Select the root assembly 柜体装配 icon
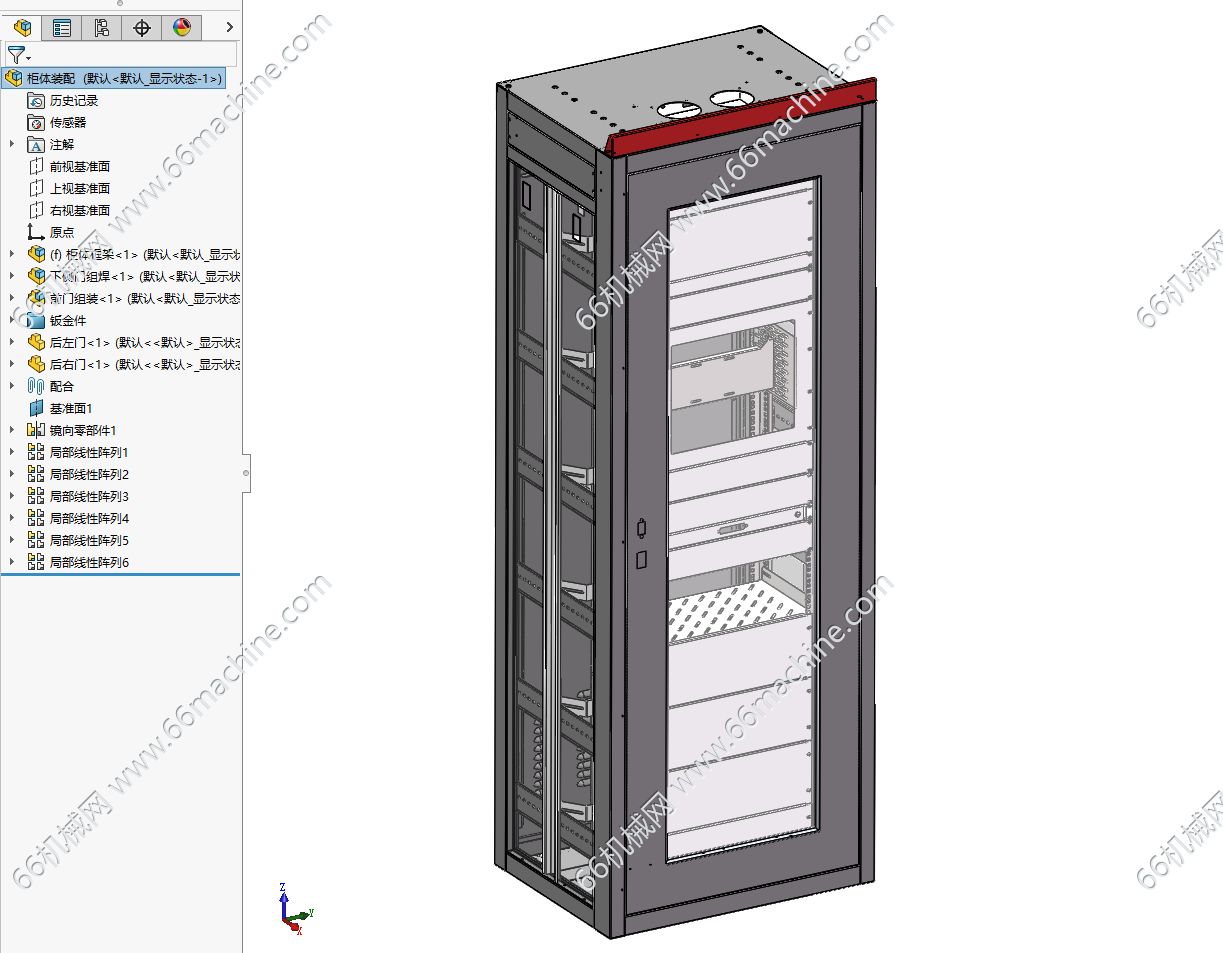The height and width of the screenshot is (953, 1223). (x=14, y=78)
